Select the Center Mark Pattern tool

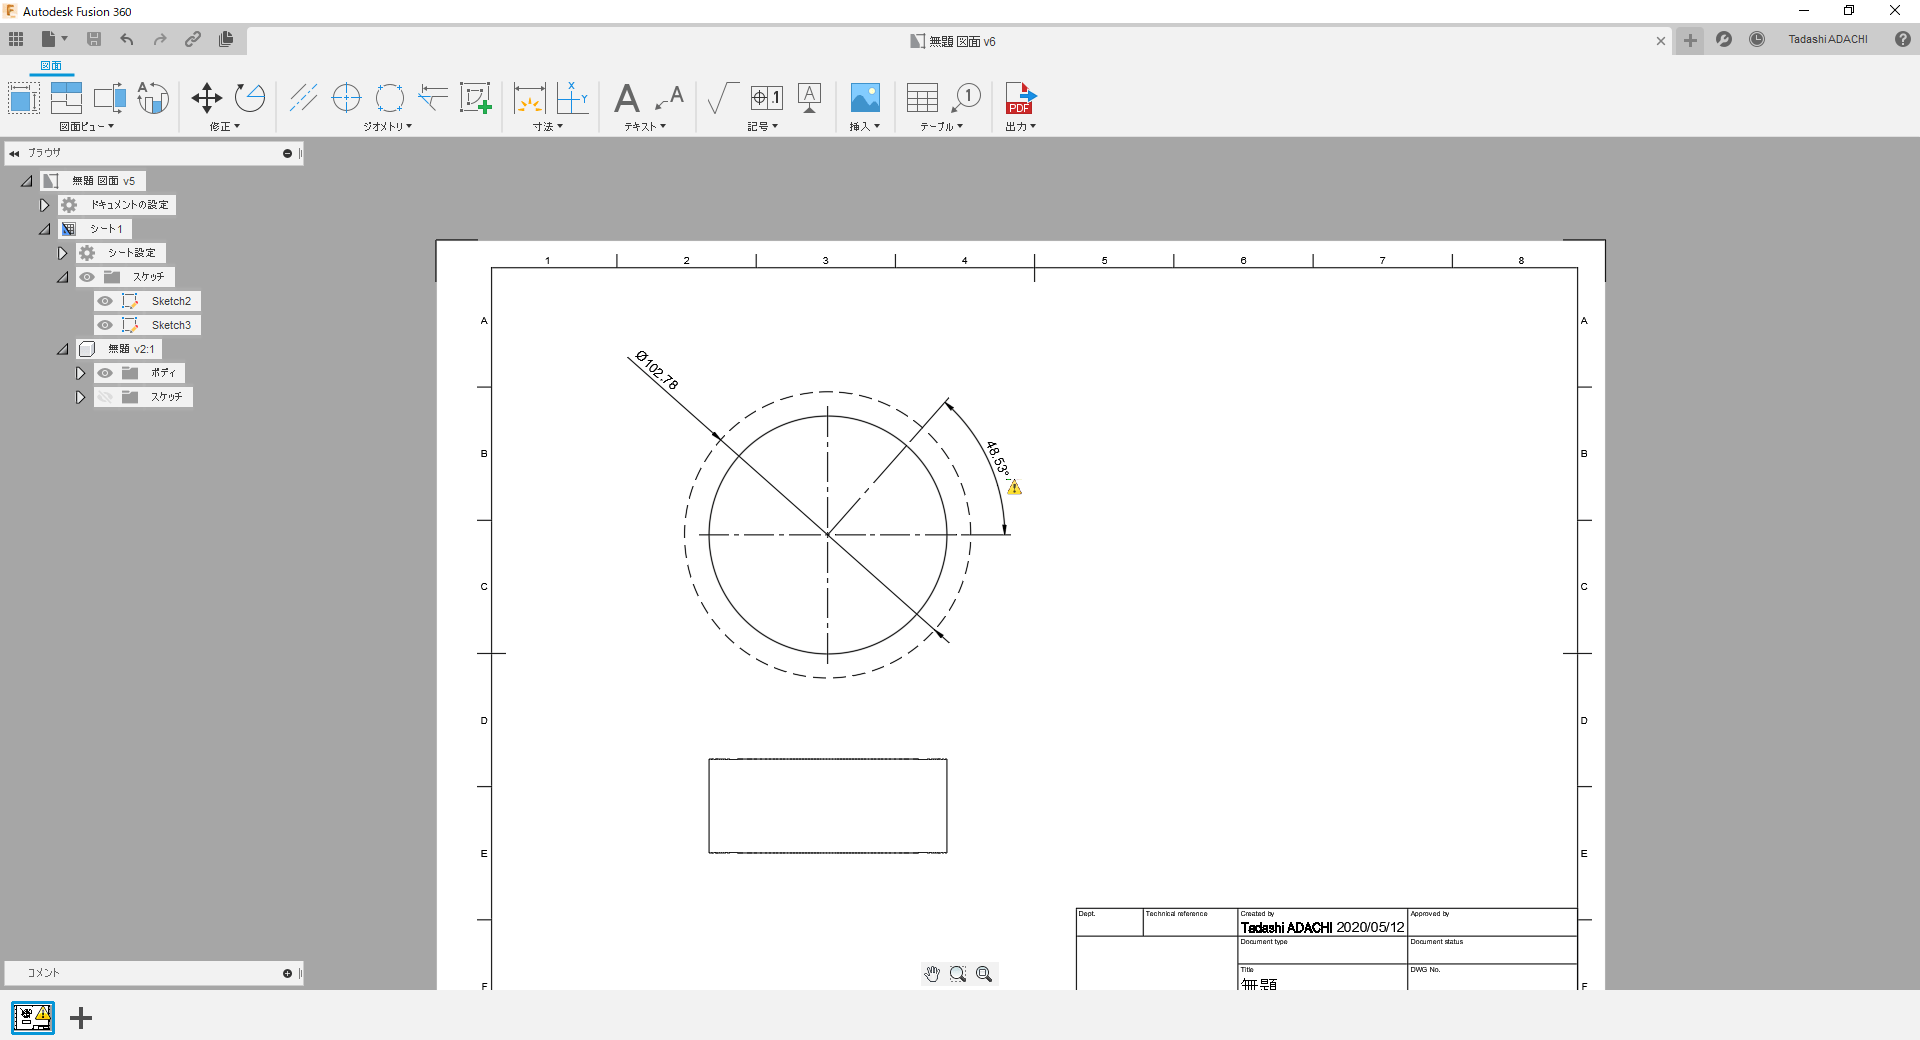(389, 98)
